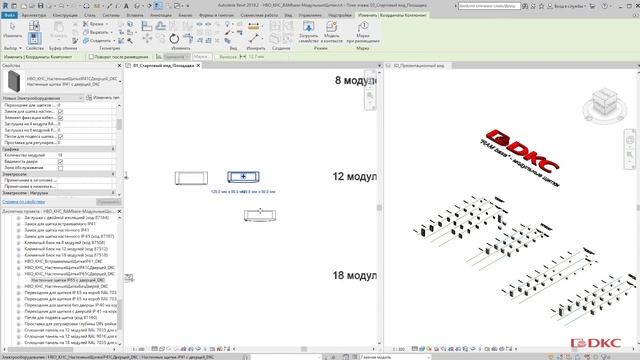Click Марки при размещении (Tag on Placement) icon

point(362,27)
